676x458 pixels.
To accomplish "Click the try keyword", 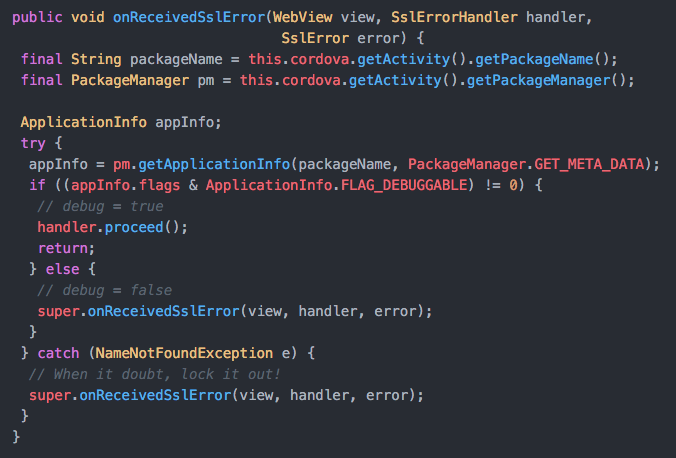I will pos(33,143).
